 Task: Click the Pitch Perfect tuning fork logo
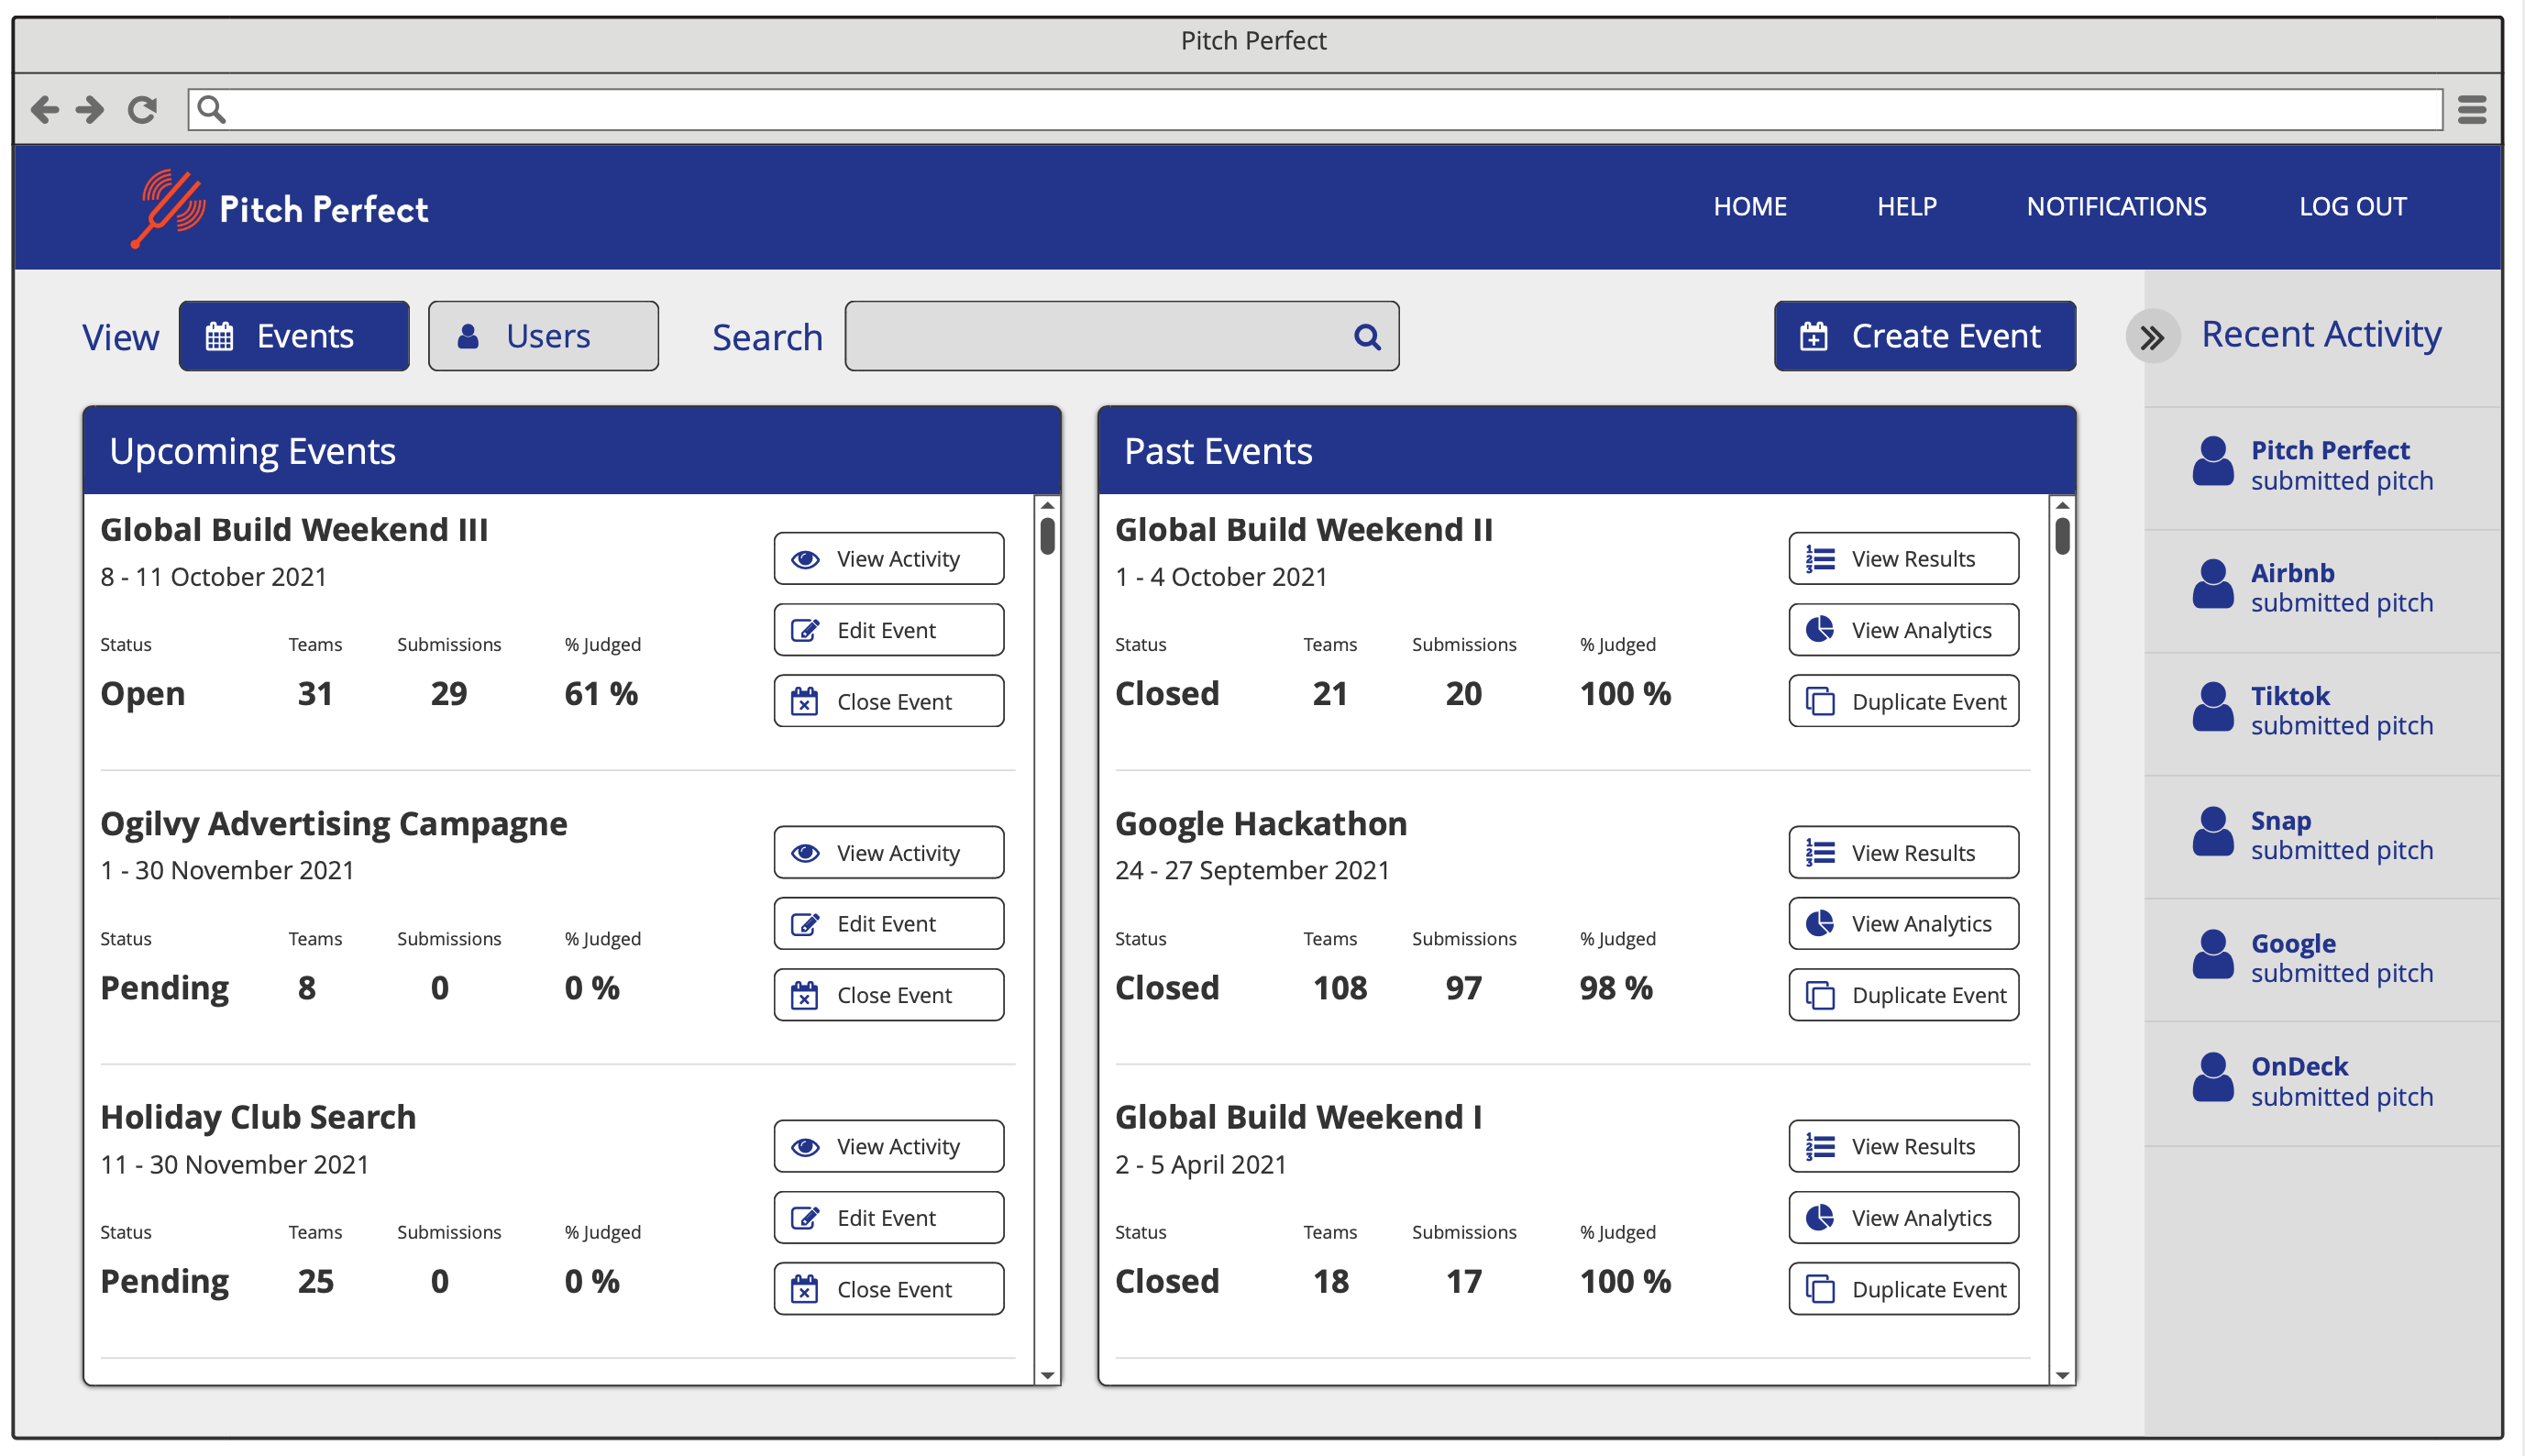click(x=167, y=208)
